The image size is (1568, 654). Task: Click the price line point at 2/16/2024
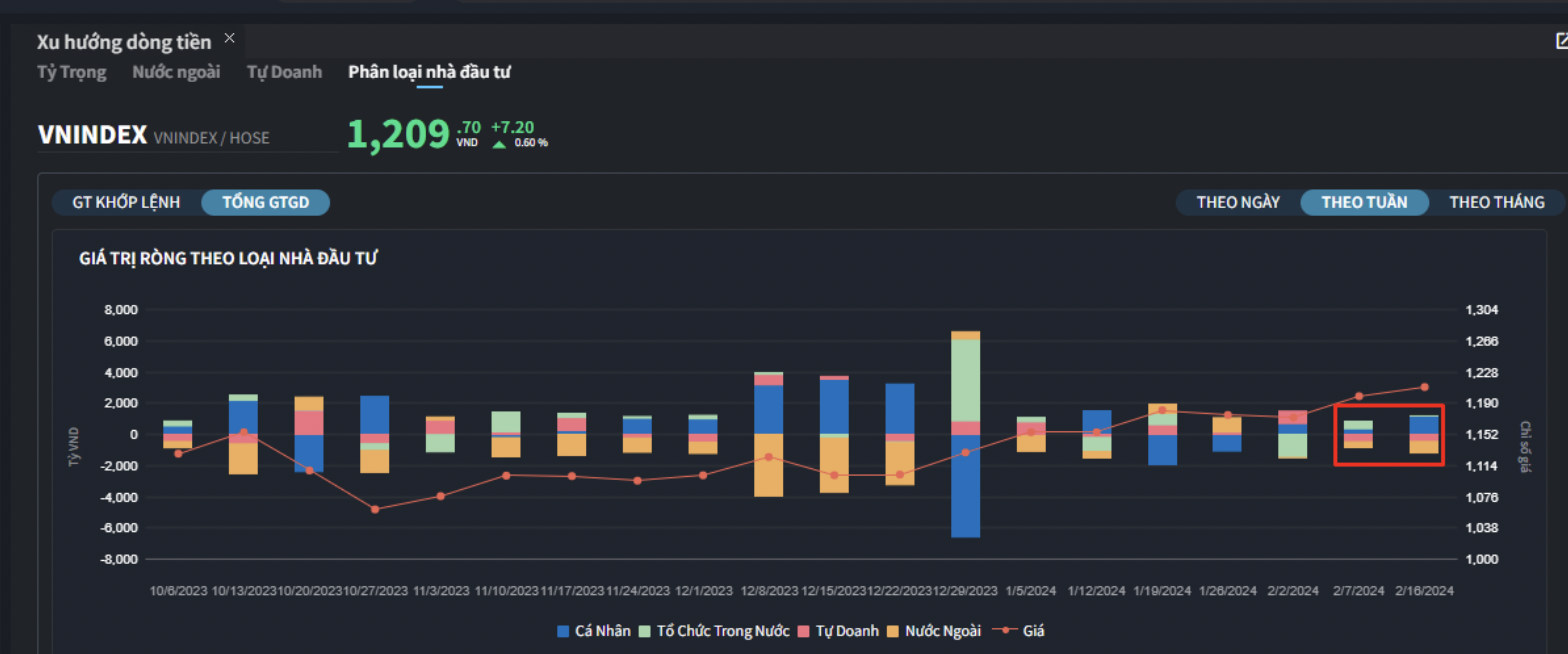1424,387
